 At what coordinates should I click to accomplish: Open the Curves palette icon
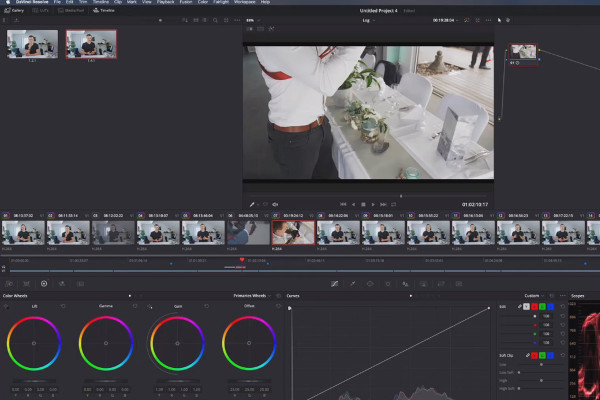click(334, 284)
